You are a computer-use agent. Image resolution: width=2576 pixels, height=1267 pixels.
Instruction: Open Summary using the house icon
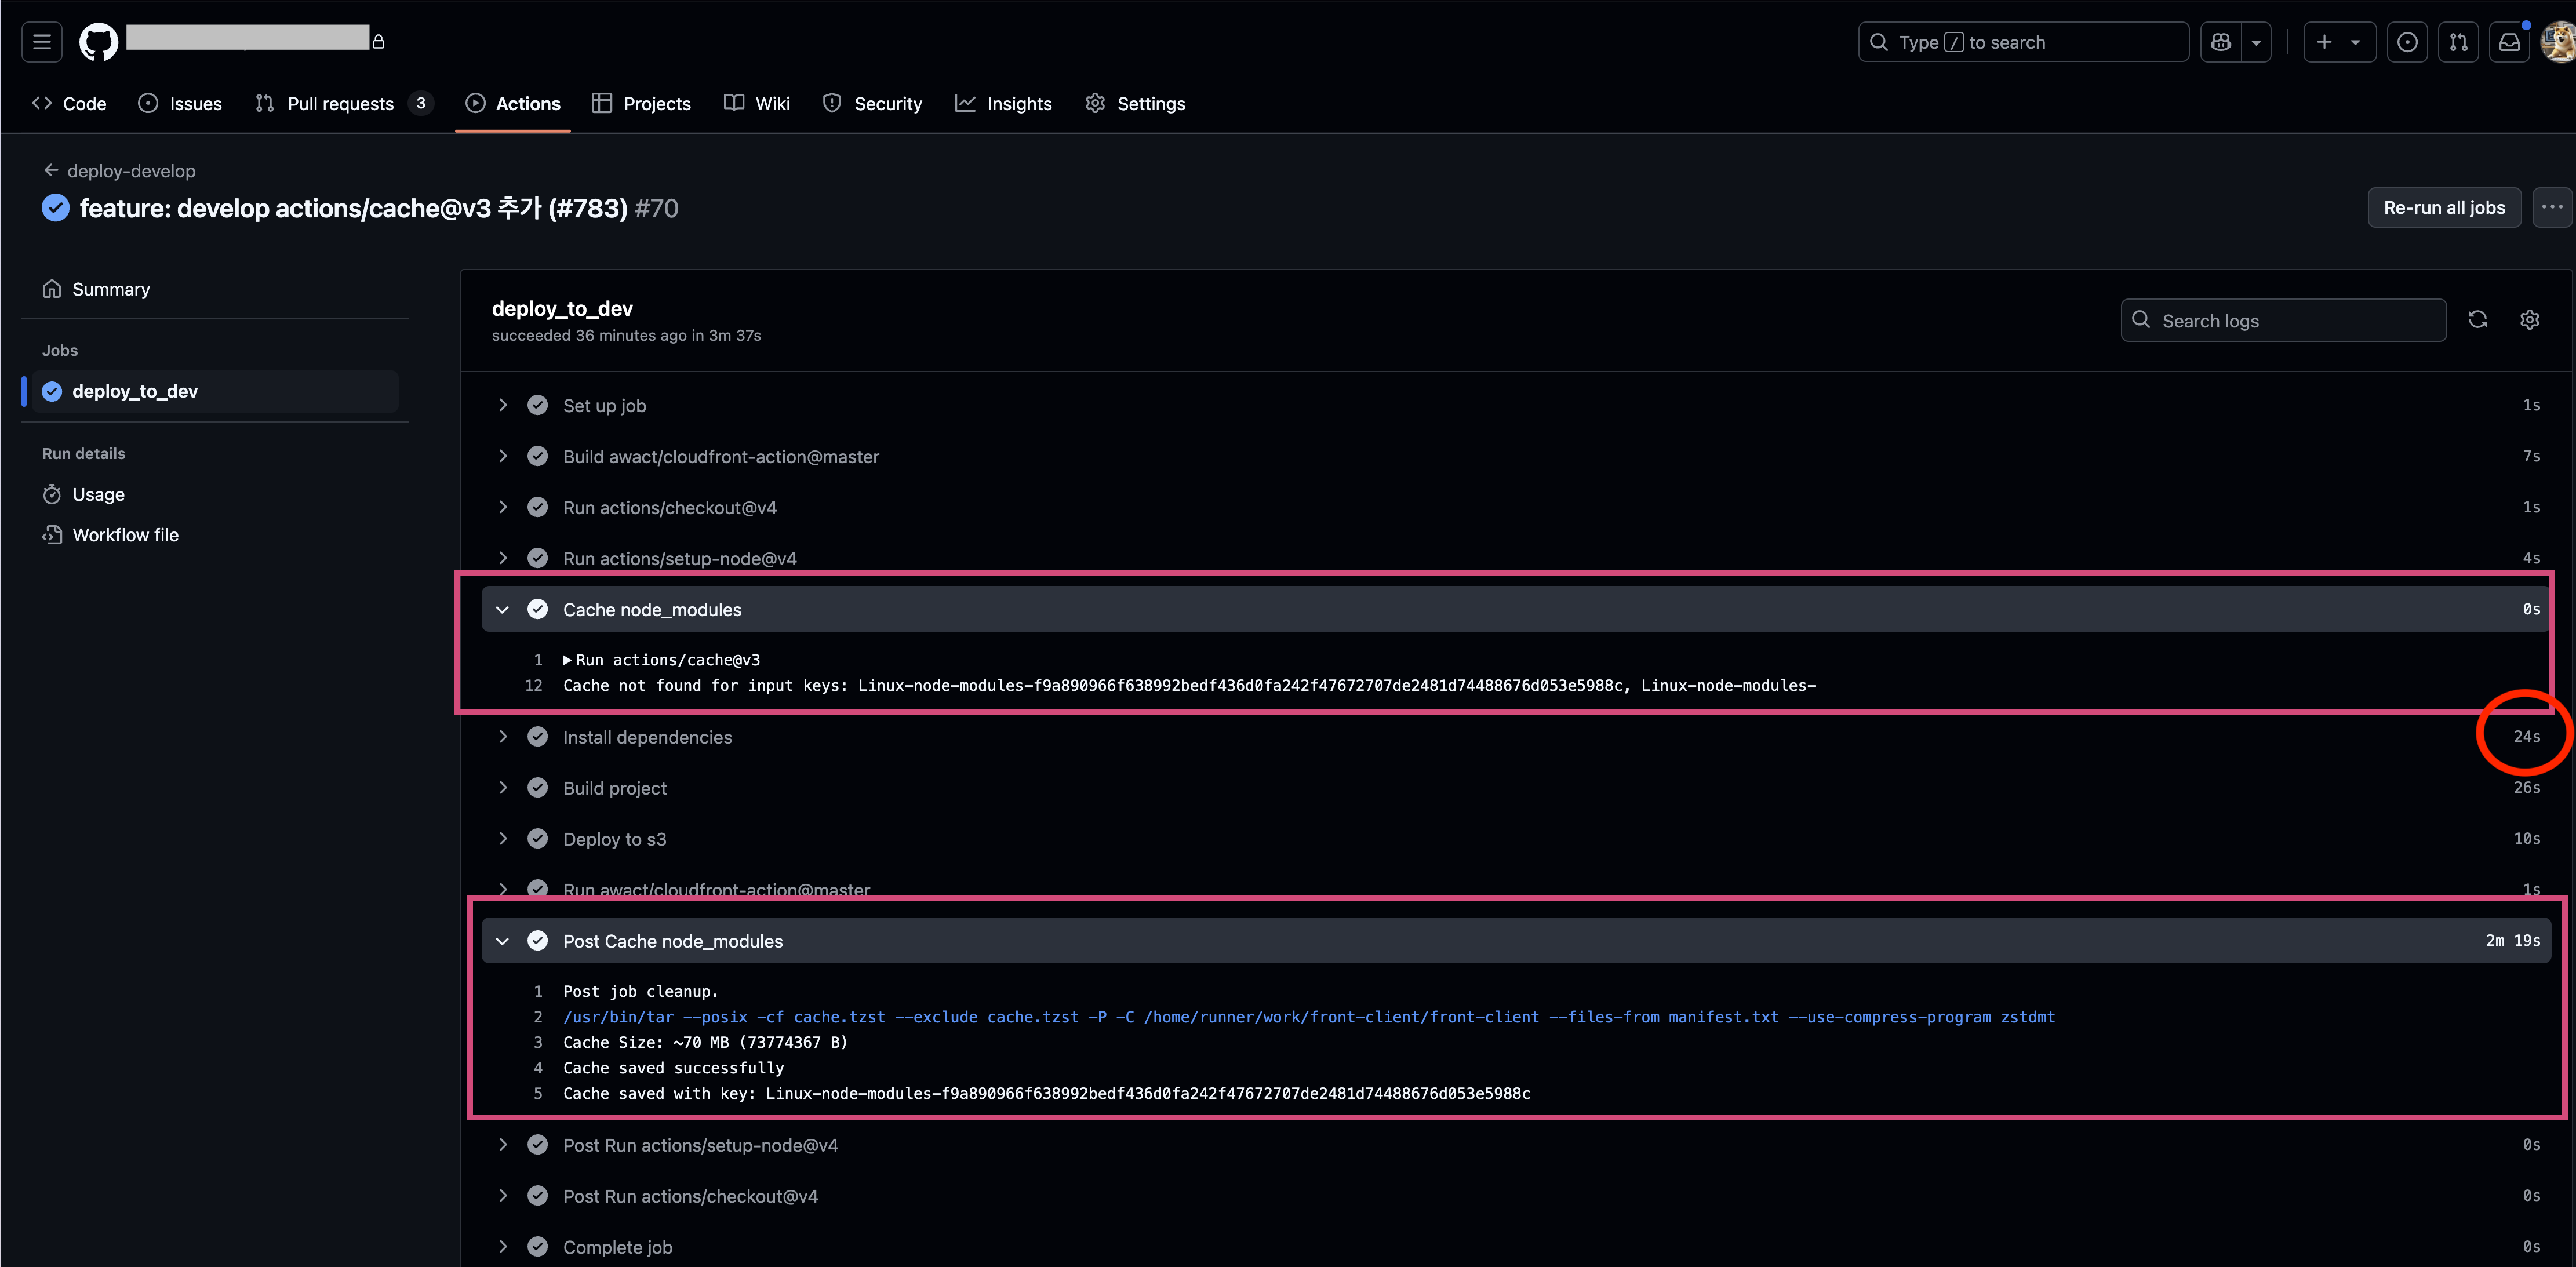tap(52, 288)
